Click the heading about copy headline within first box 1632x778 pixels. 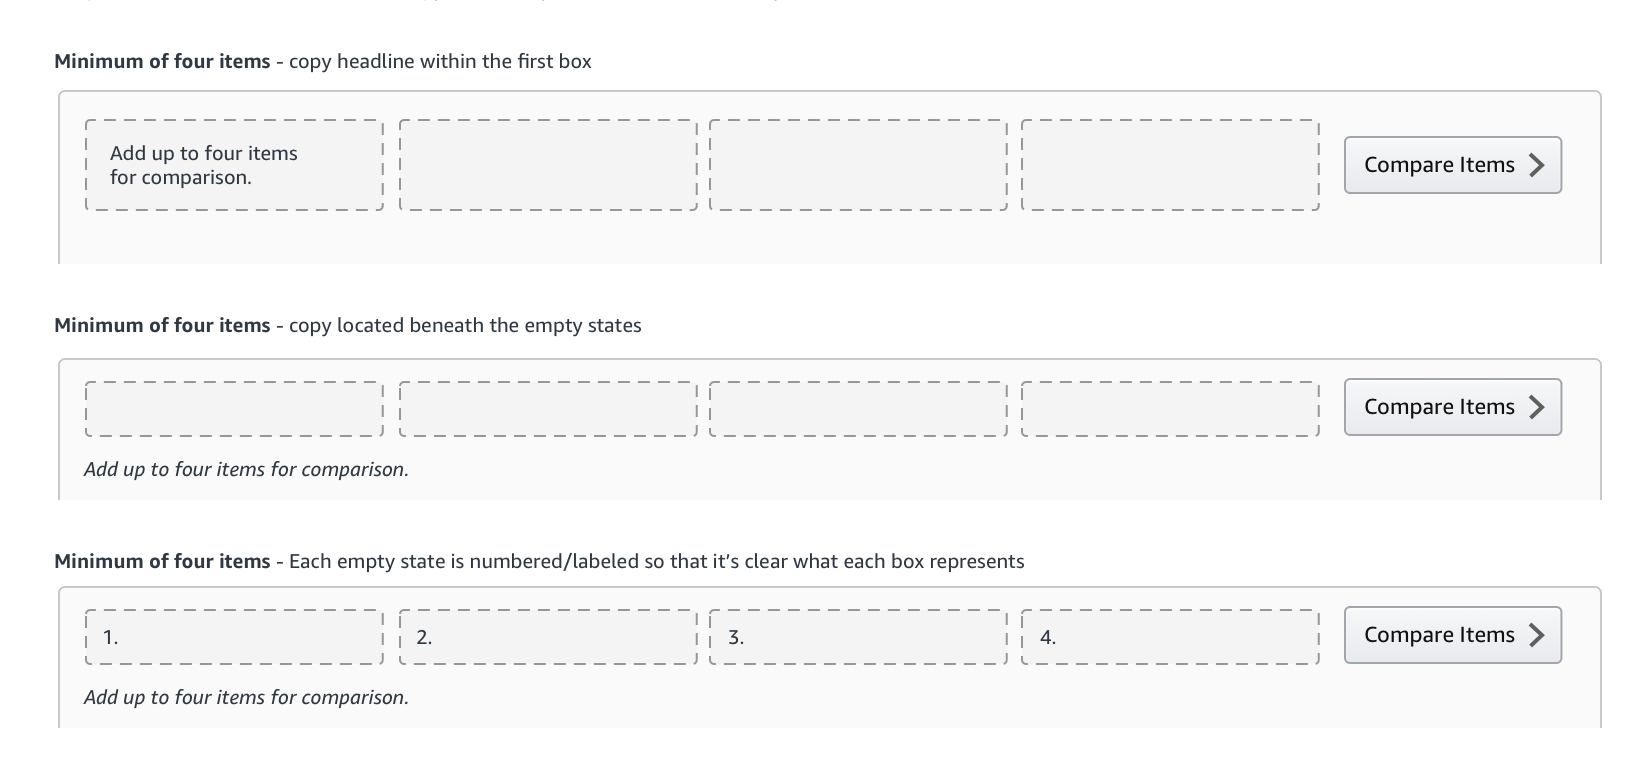click(x=323, y=62)
